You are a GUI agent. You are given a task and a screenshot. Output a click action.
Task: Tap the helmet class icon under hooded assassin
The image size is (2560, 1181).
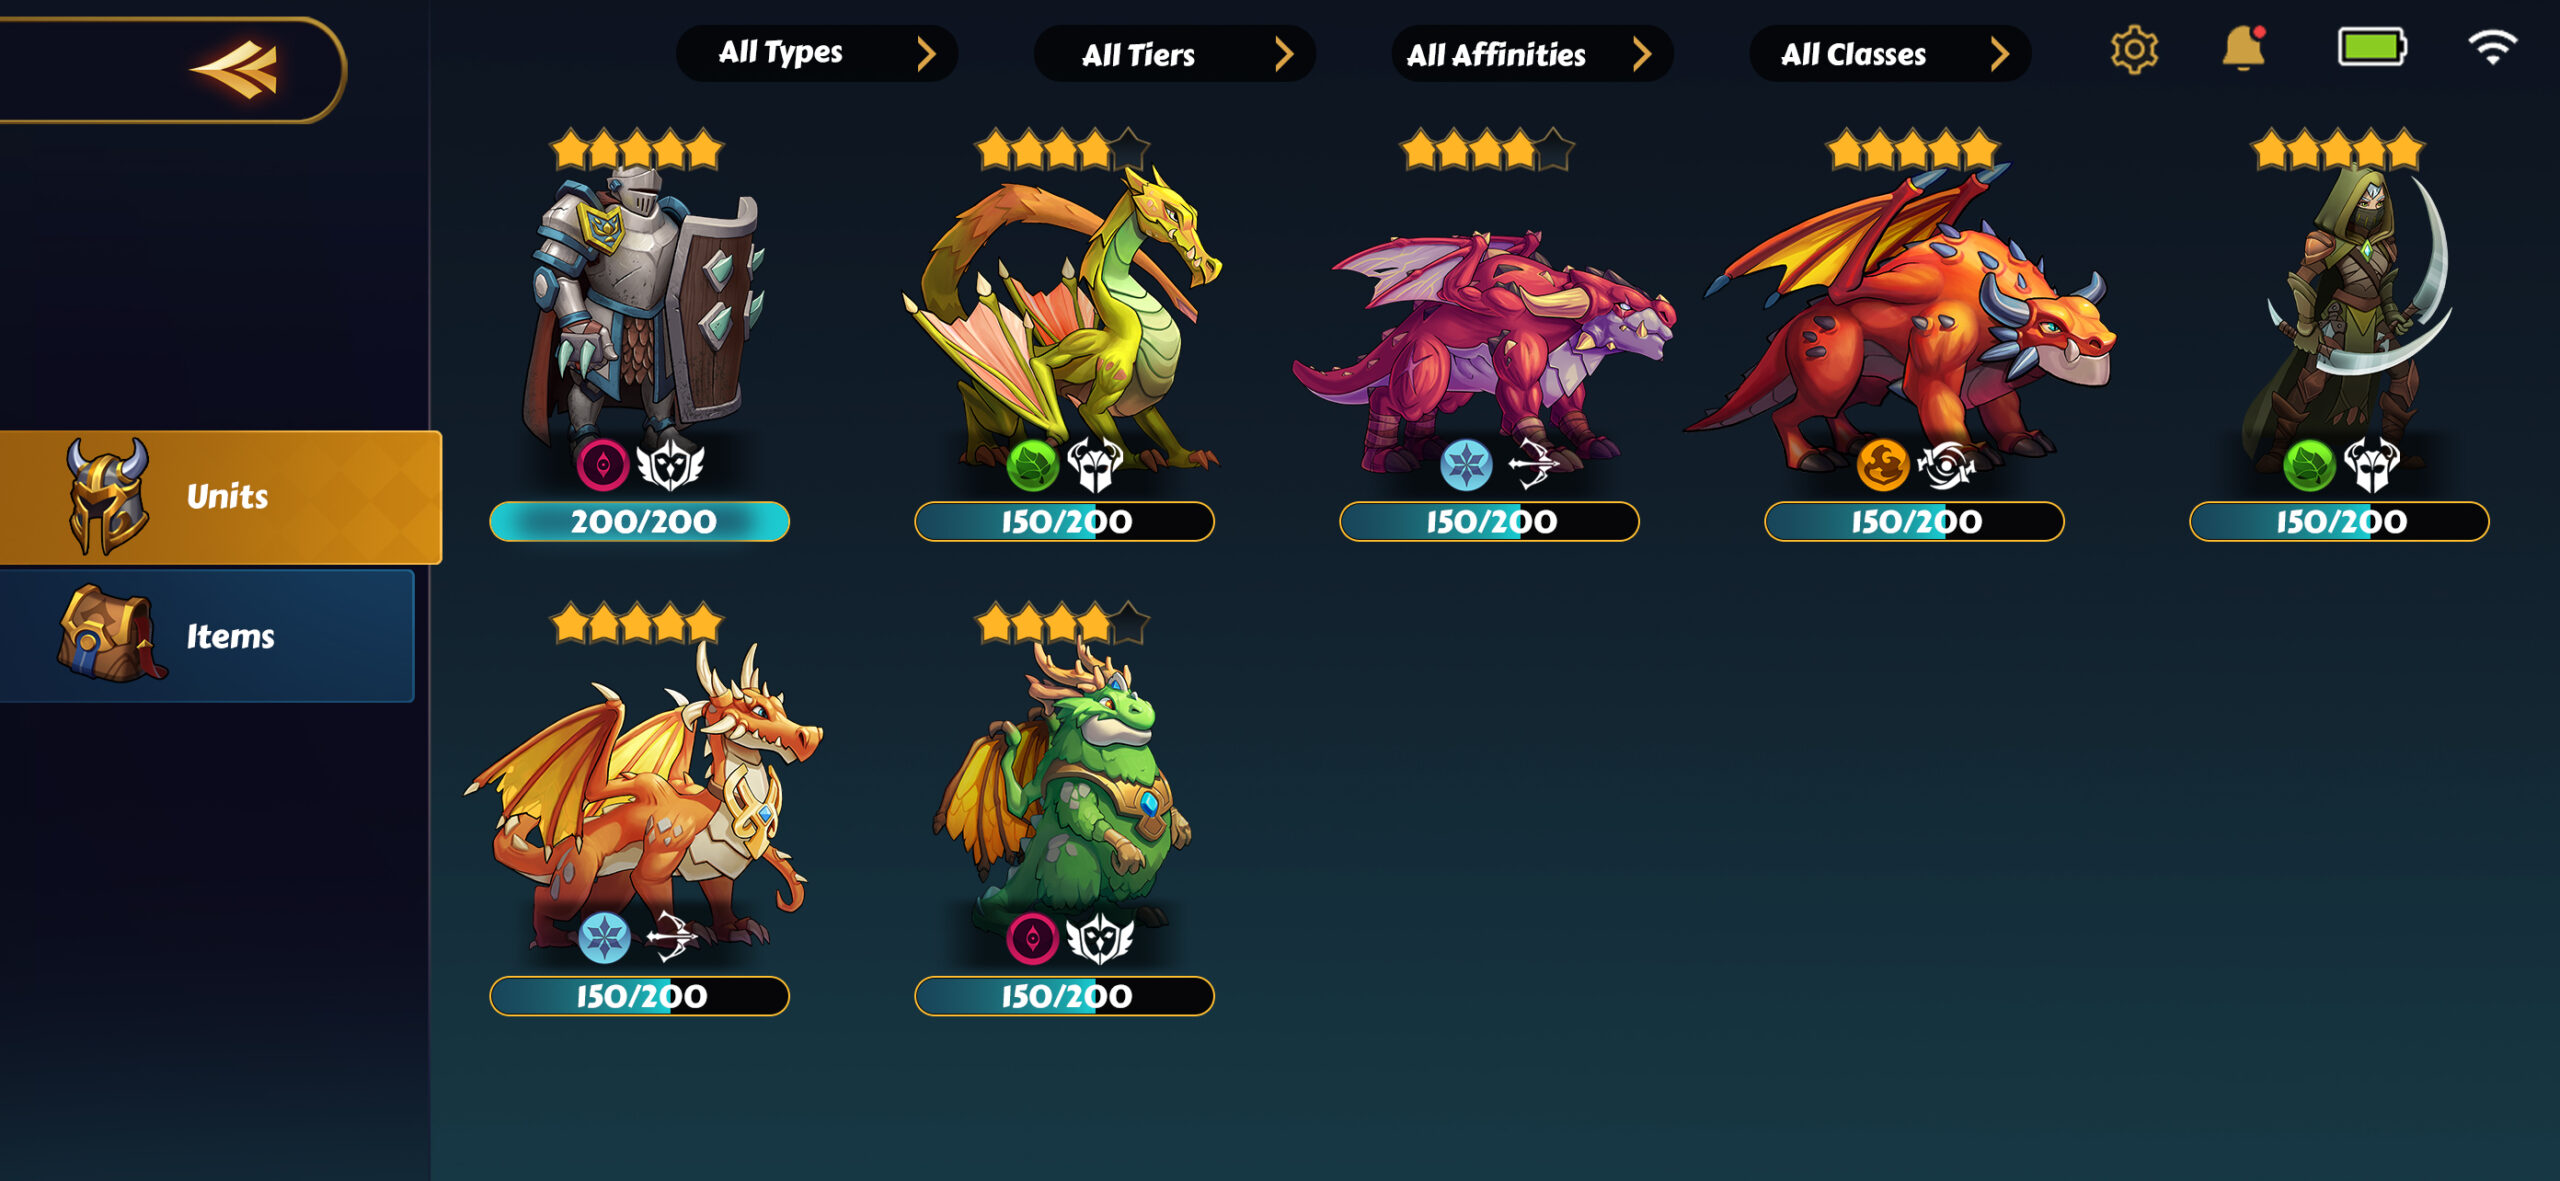click(2371, 465)
